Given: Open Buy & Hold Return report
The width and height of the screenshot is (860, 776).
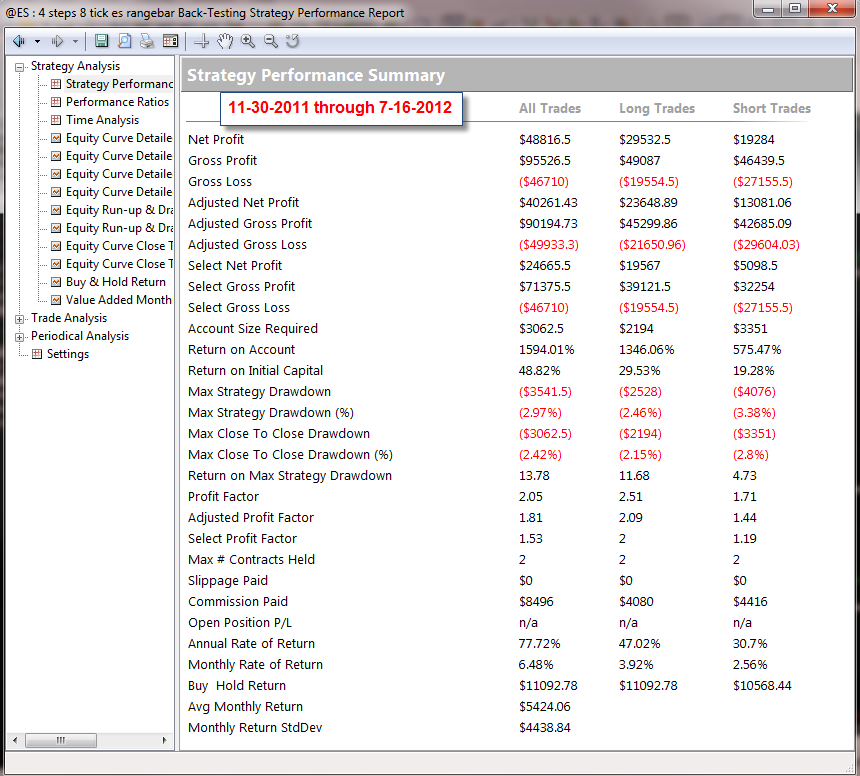Looking at the screenshot, I should click(x=115, y=282).
